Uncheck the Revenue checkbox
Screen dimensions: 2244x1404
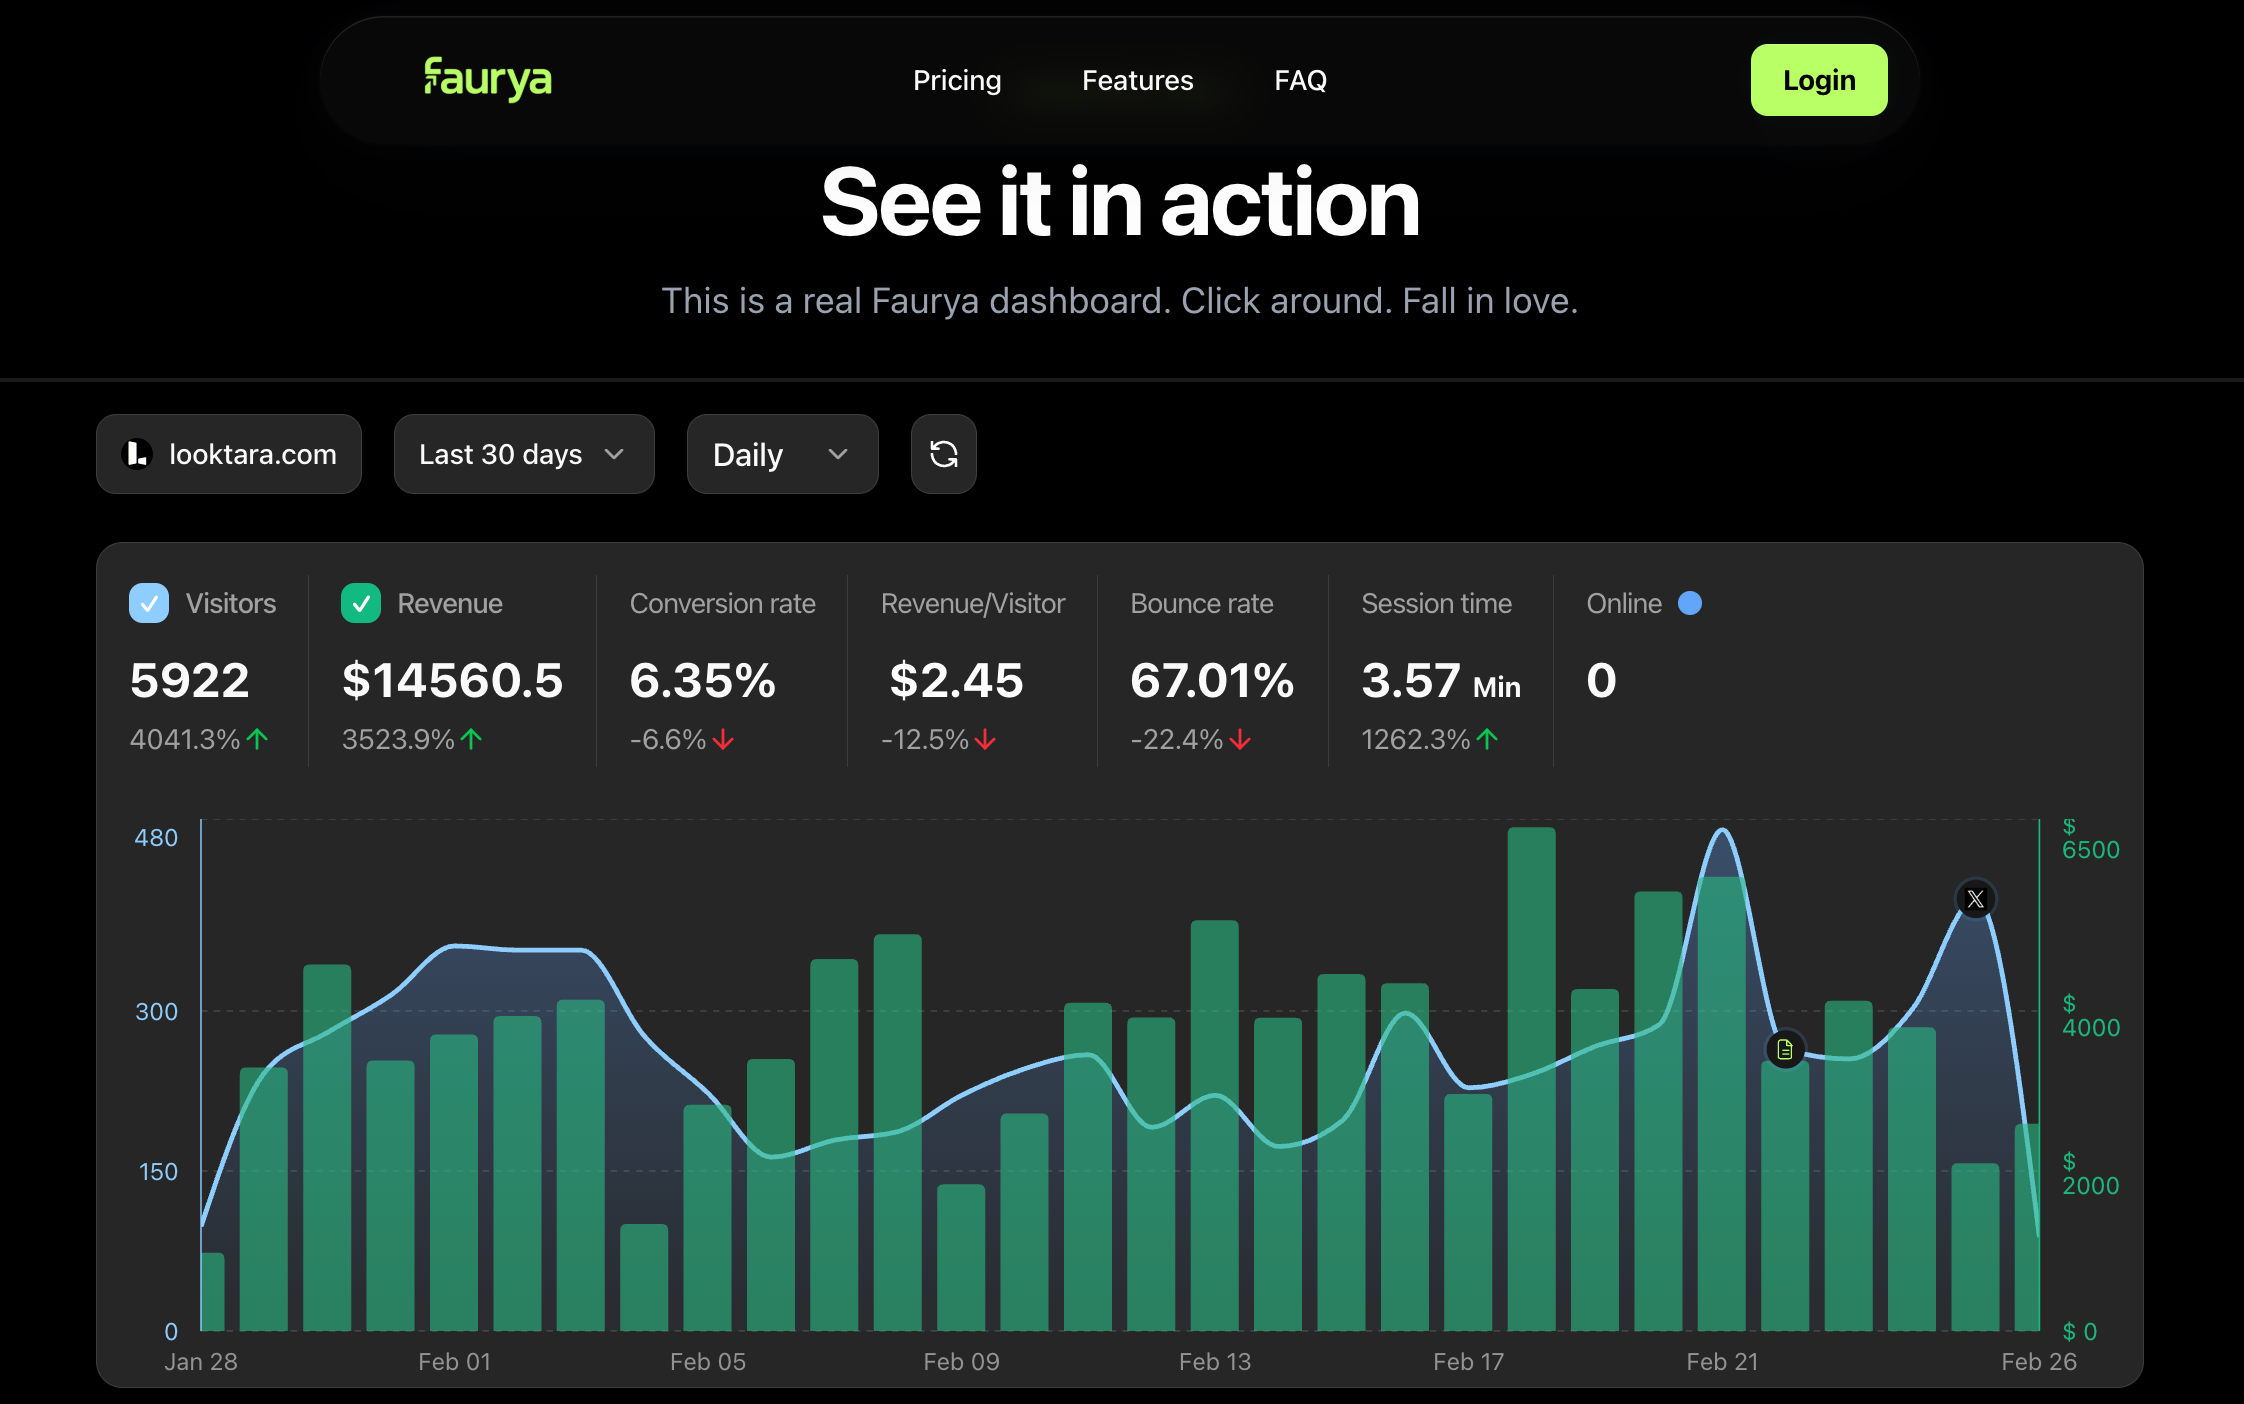361,603
